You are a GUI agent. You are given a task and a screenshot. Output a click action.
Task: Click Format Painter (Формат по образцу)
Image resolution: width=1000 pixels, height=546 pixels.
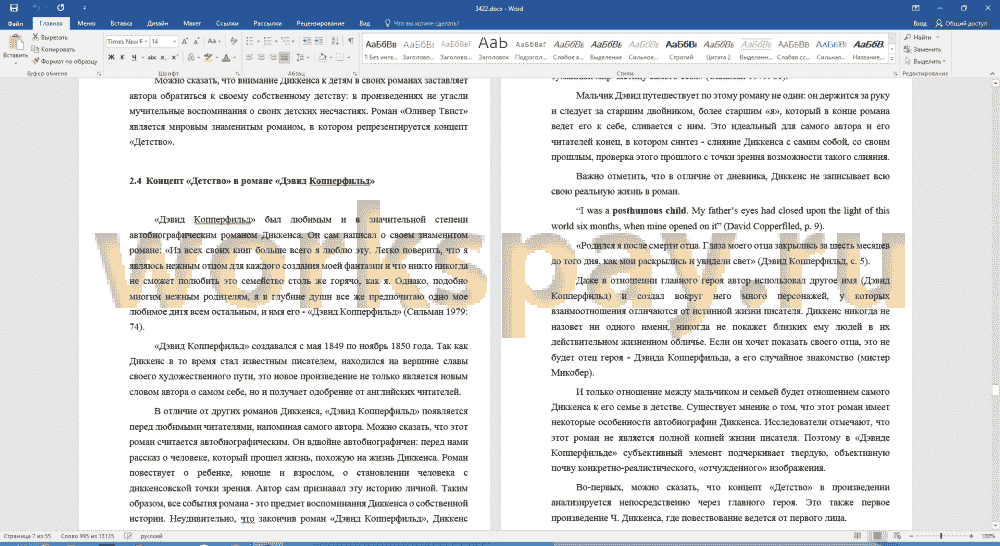point(64,61)
